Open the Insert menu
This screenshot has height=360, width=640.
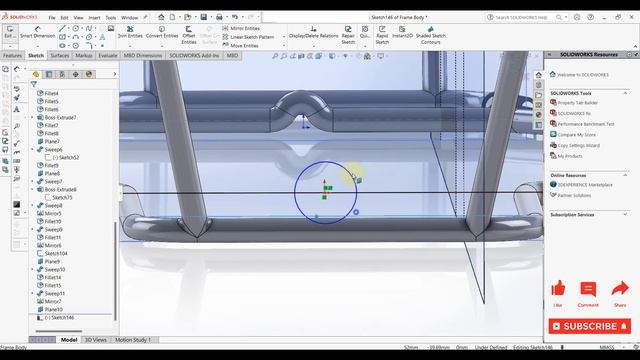[94, 18]
